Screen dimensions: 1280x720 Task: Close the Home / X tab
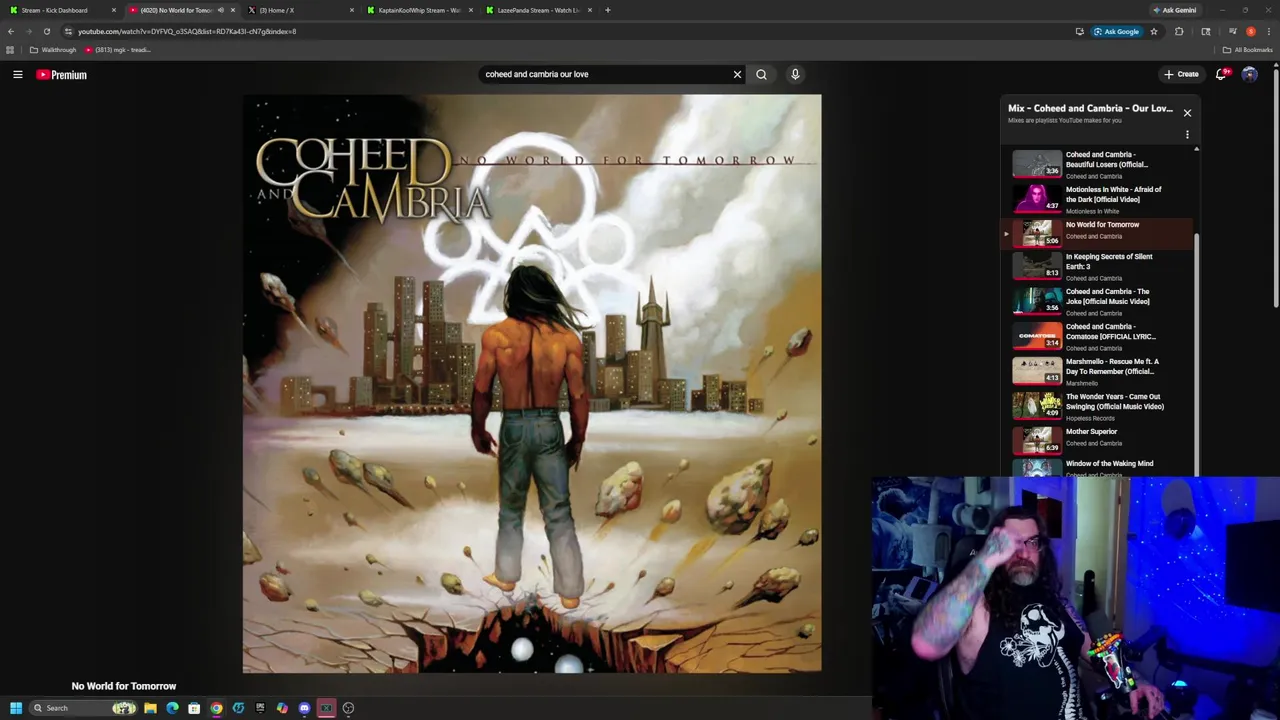pyautogui.click(x=352, y=10)
